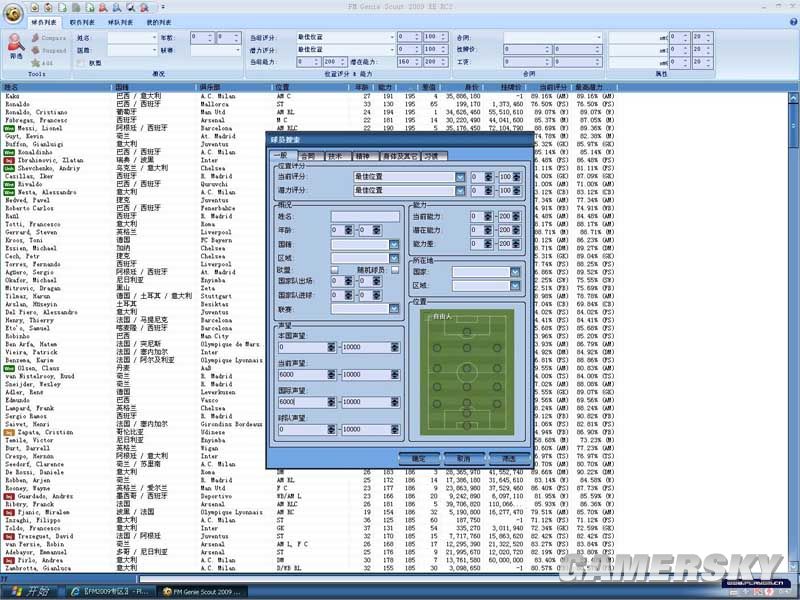800x600 pixels.
Task: Click the Add star icon
Action: 35,63
